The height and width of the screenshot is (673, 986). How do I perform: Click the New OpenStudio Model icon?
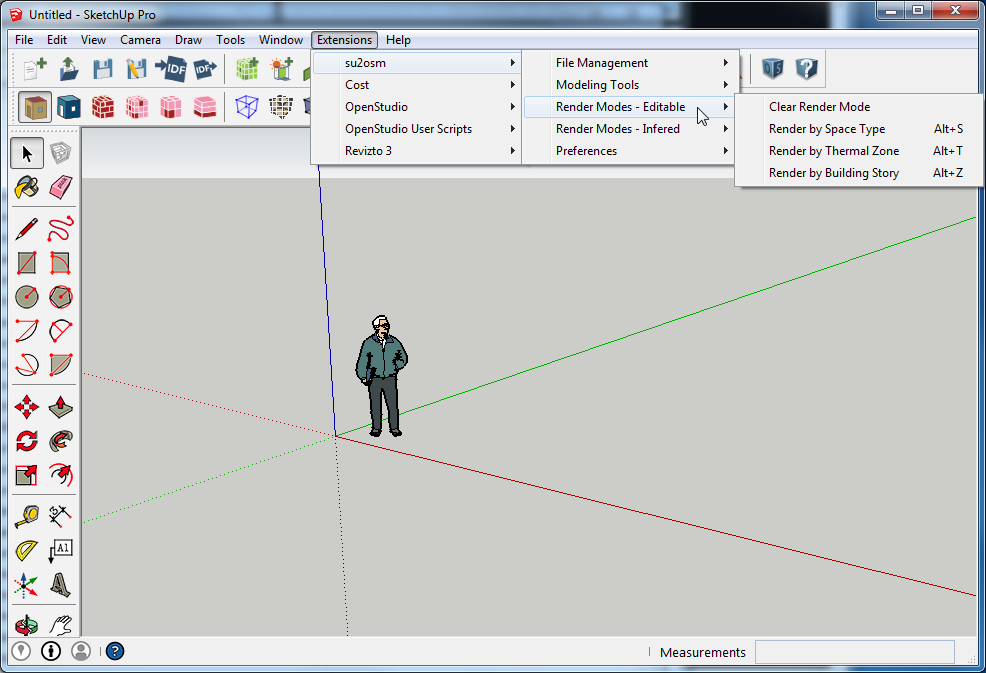[35, 68]
